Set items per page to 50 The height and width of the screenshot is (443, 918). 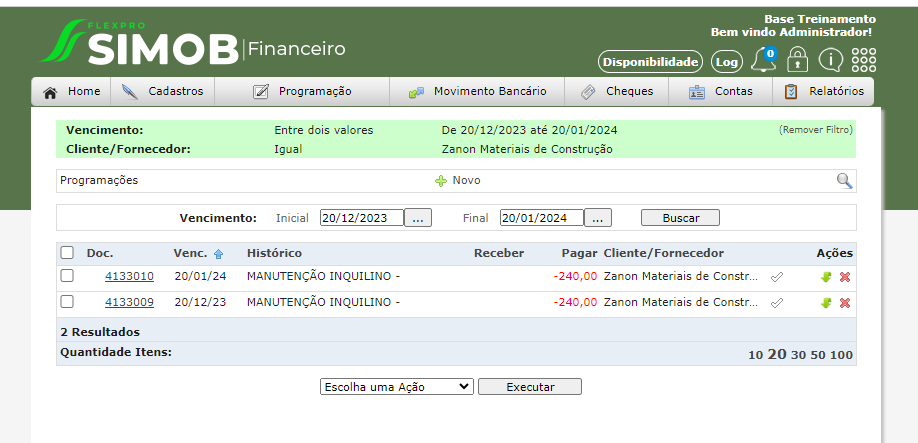[x=818, y=355]
